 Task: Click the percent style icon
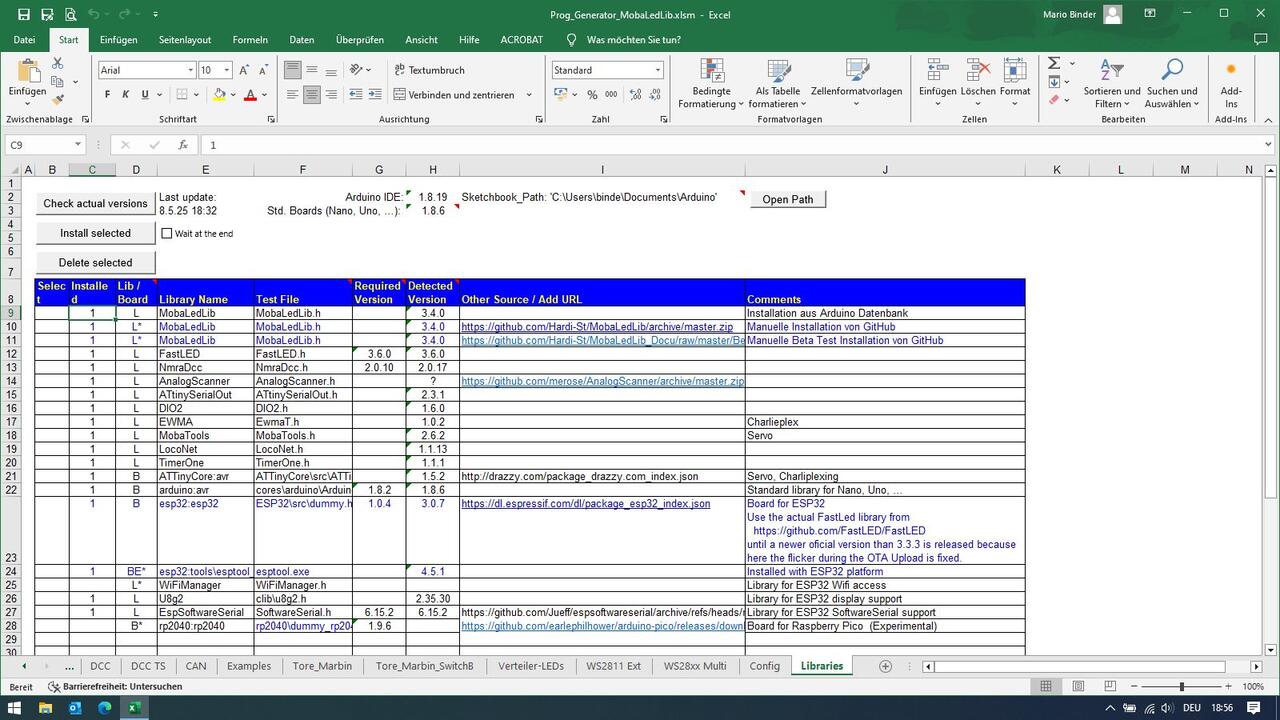click(592, 95)
